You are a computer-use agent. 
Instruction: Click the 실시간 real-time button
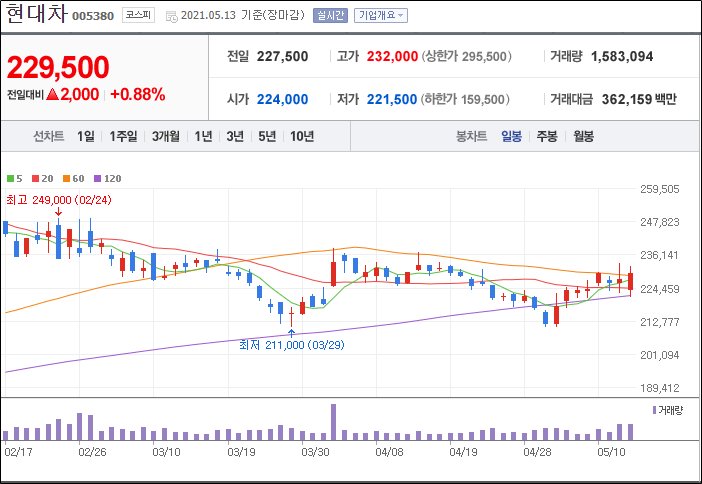pos(330,15)
